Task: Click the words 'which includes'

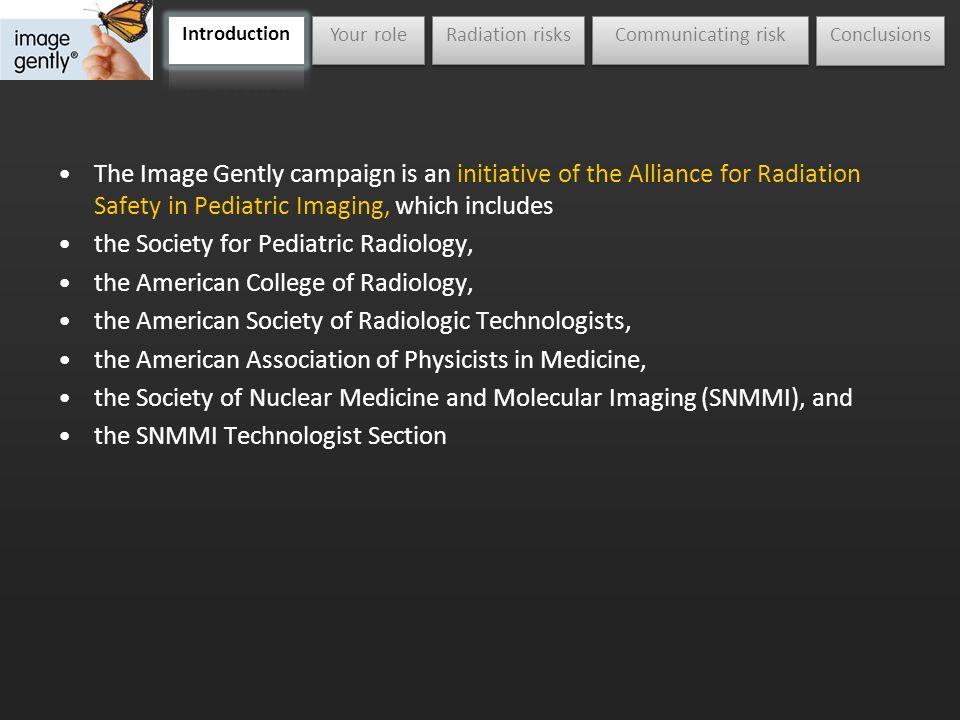Action: click(474, 206)
